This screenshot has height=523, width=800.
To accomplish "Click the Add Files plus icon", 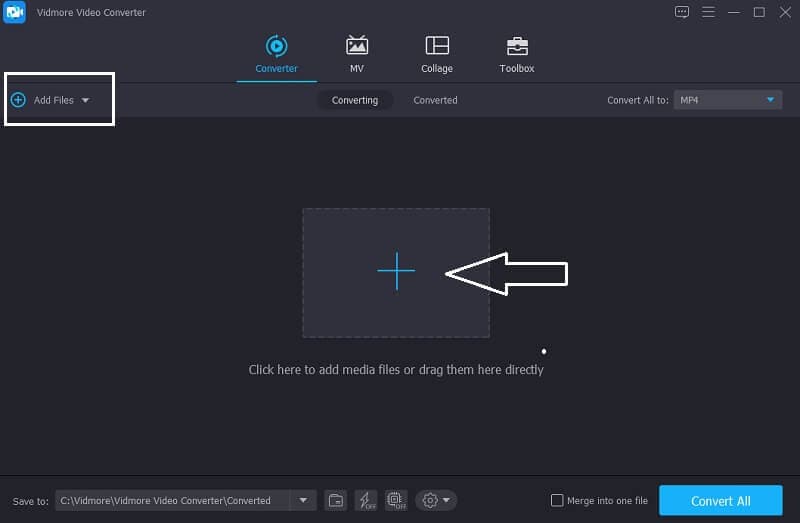I will [x=17, y=100].
